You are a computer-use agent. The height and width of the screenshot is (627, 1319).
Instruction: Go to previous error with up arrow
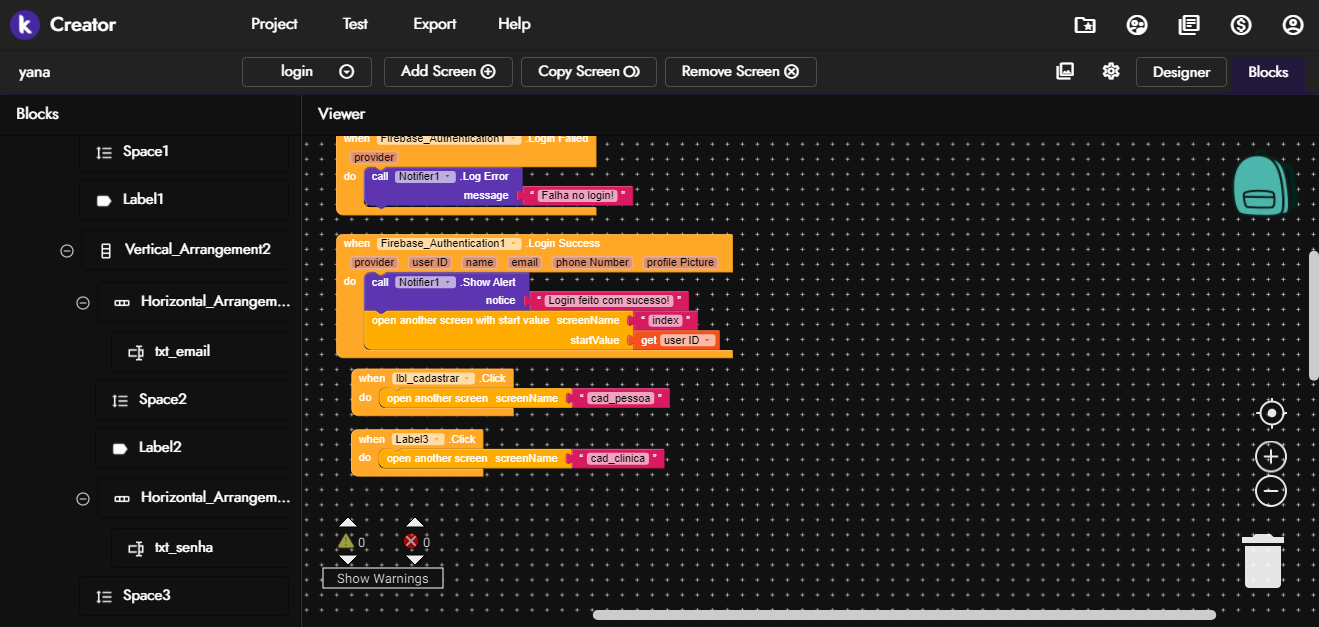tap(415, 522)
